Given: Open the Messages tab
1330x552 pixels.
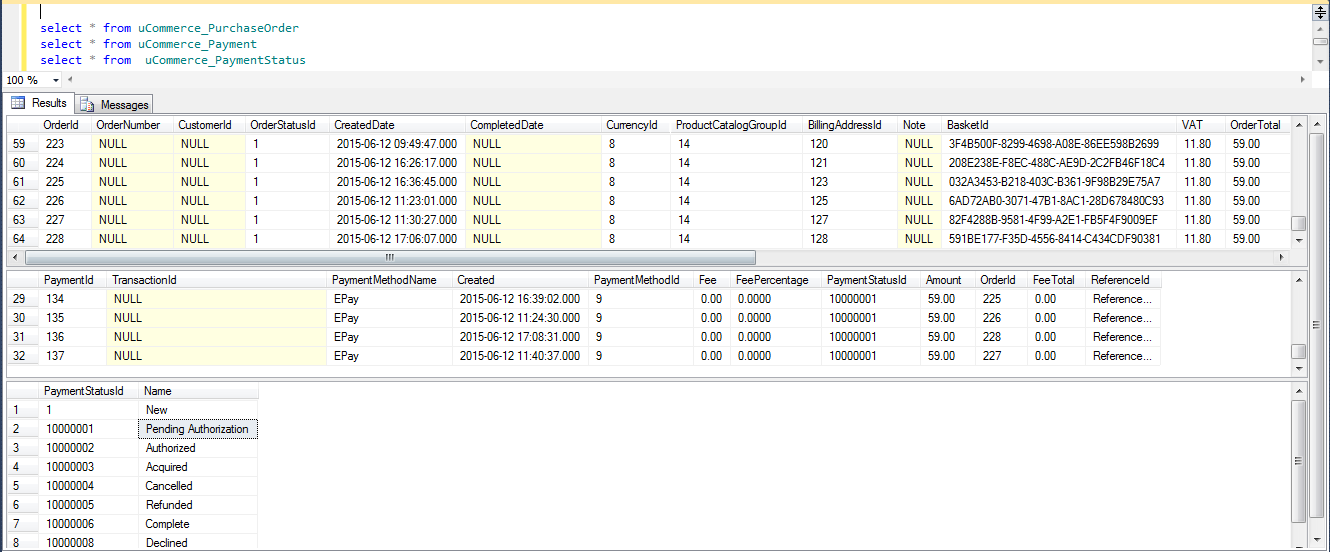Looking at the screenshot, I should click(114, 104).
